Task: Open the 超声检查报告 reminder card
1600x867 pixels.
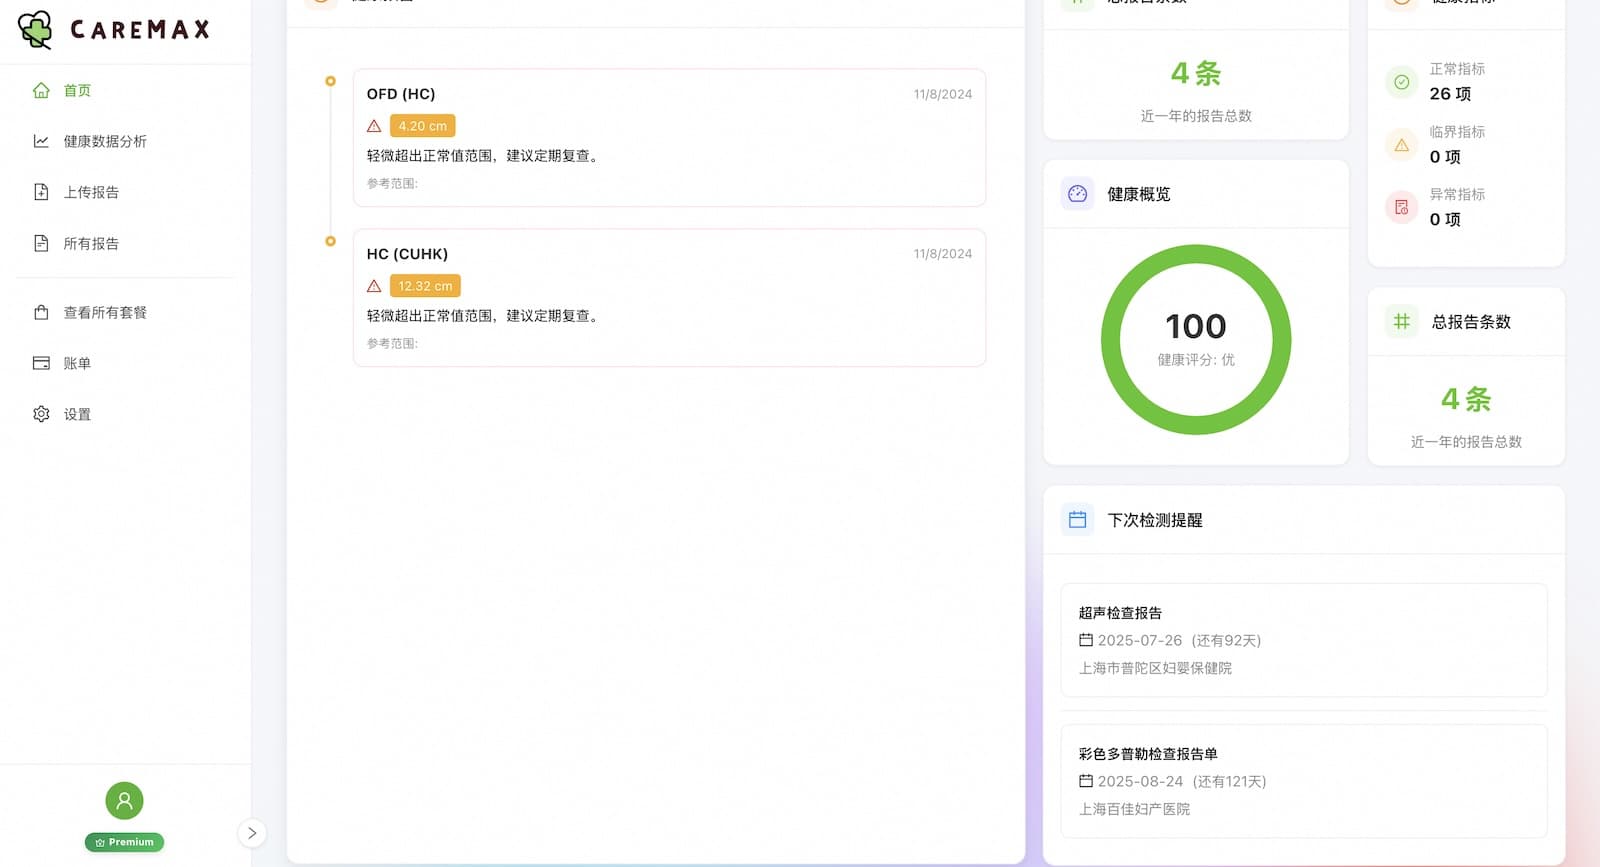Action: (x=1304, y=640)
